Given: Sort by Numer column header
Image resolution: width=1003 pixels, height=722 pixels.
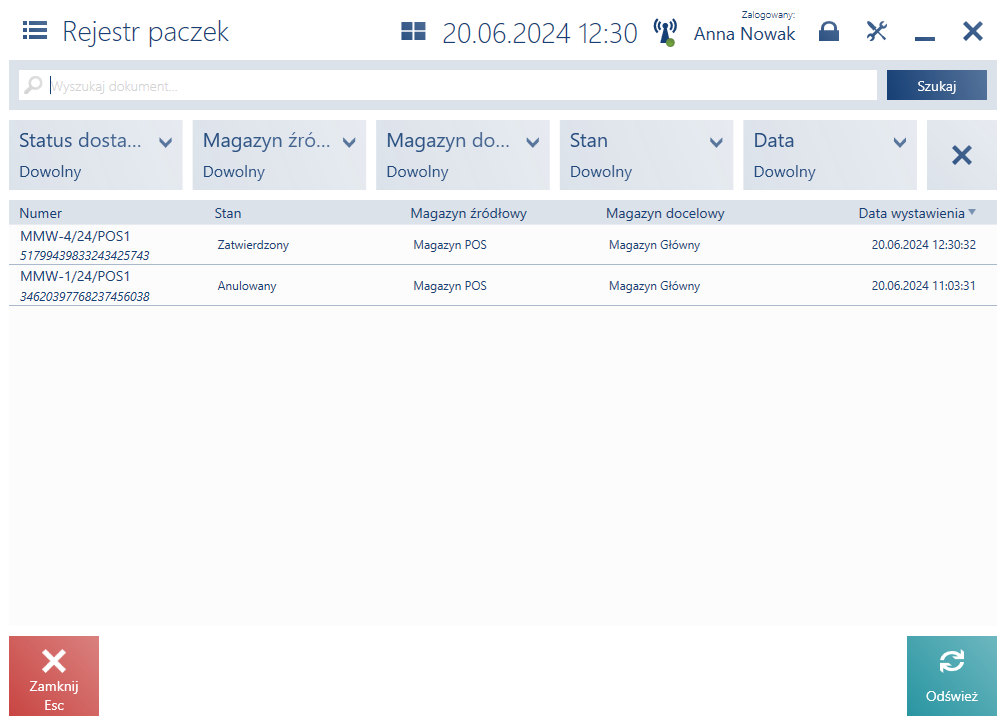Looking at the screenshot, I should [40, 213].
